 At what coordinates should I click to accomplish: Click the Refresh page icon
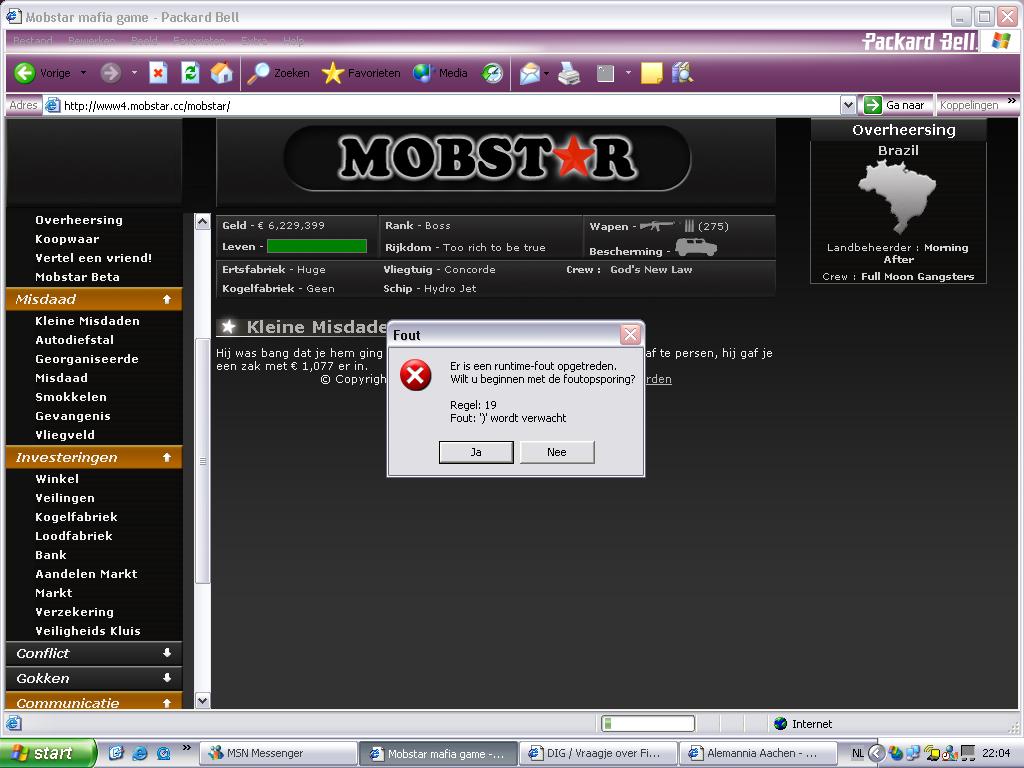pos(190,73)
